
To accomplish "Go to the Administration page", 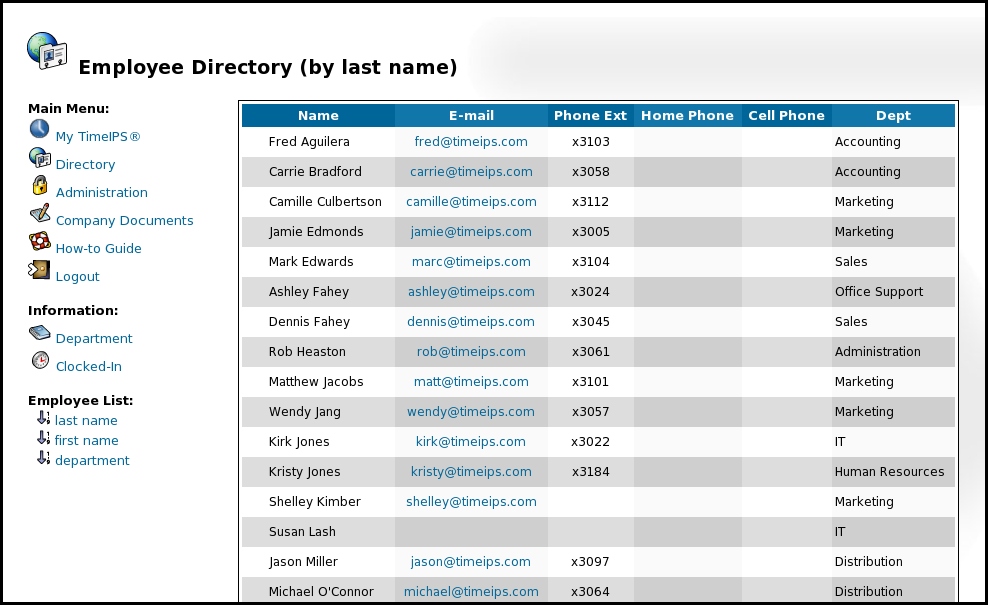I will coord(101,192).
